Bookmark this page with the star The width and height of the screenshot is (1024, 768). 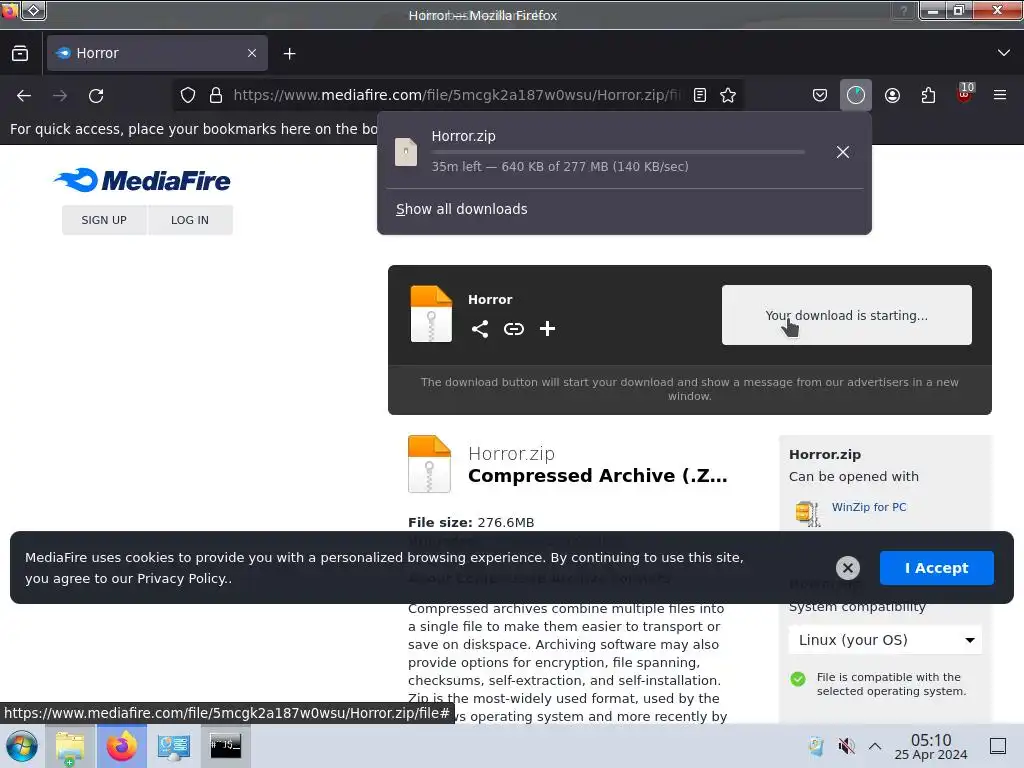coord(728,95)
